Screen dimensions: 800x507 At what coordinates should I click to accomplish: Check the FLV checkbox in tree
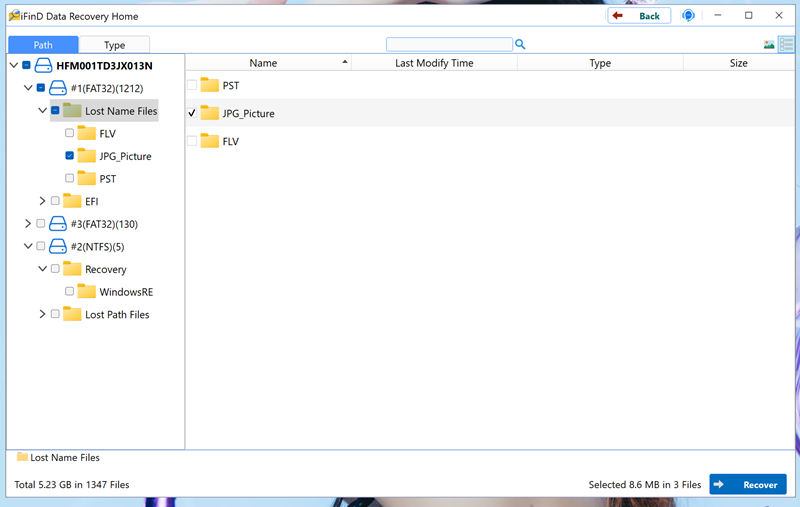coord(69,134)
